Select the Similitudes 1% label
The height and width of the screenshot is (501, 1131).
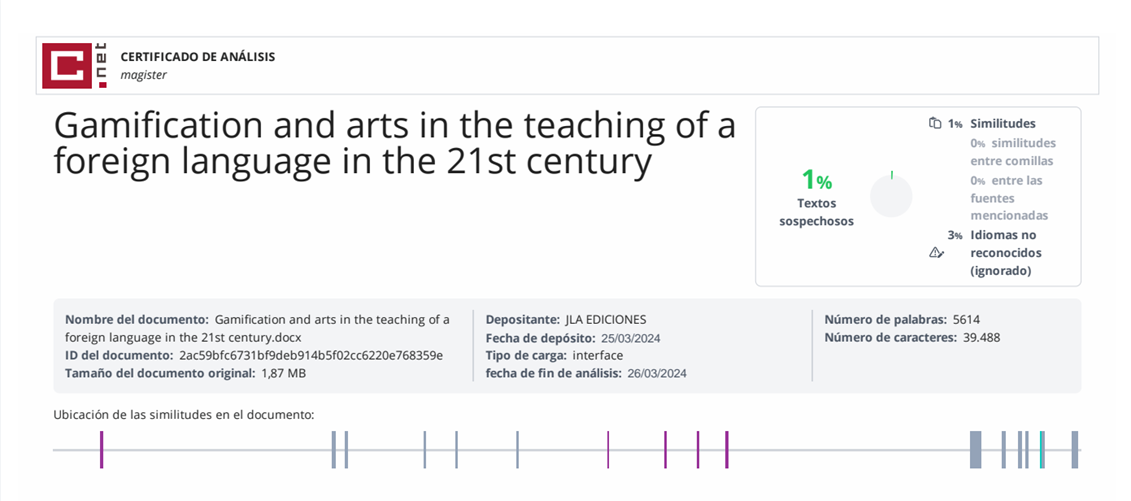[x=1002, y=124]
